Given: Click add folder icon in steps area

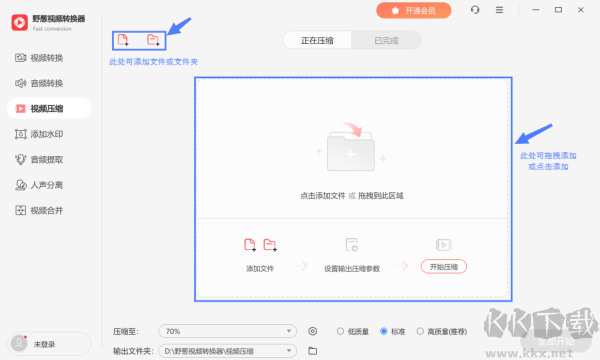Looking at the screenshot, I should pyautogui.click(x=270, y=244).
